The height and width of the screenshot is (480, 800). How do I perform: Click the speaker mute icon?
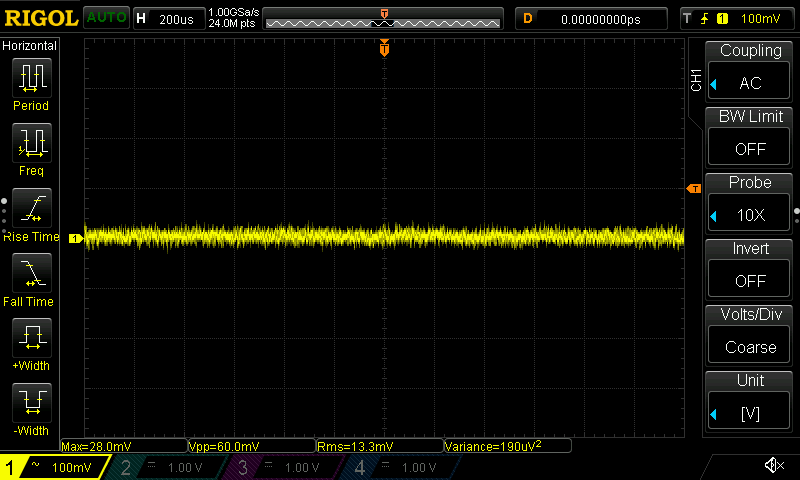point(773,465)
